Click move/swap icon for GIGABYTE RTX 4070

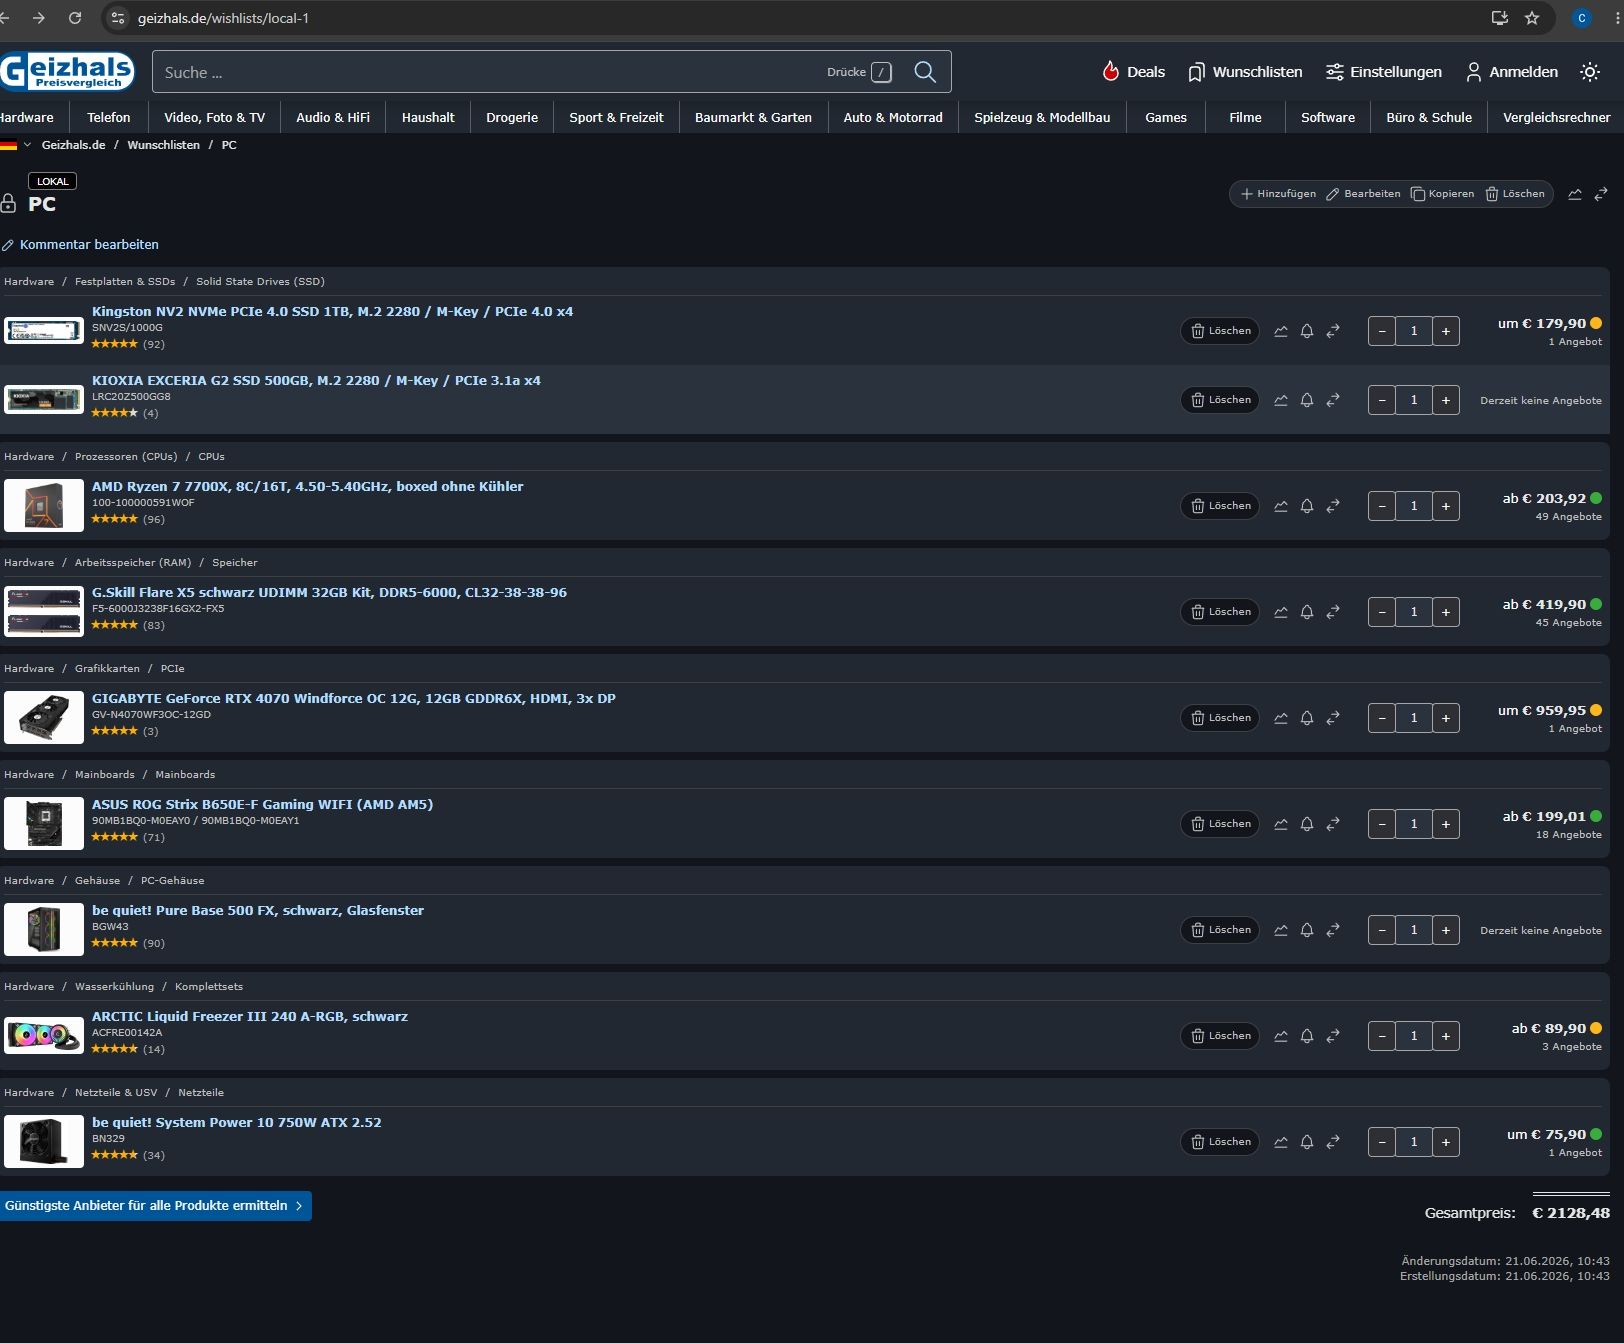1333,718
